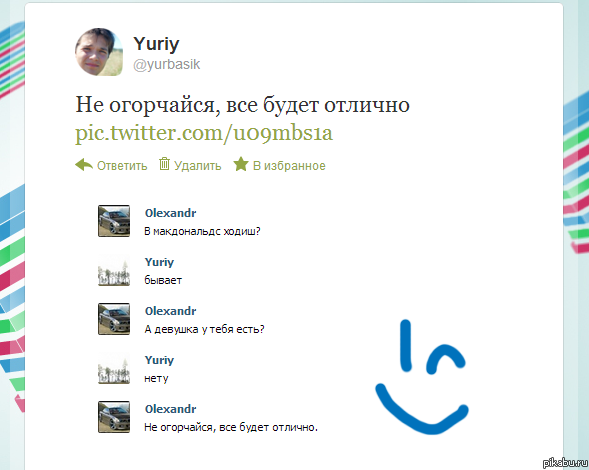
Task: Click Olexandr name above В макдональдс ходиш?
Action: pyautogui.click(x=171, y=213)
